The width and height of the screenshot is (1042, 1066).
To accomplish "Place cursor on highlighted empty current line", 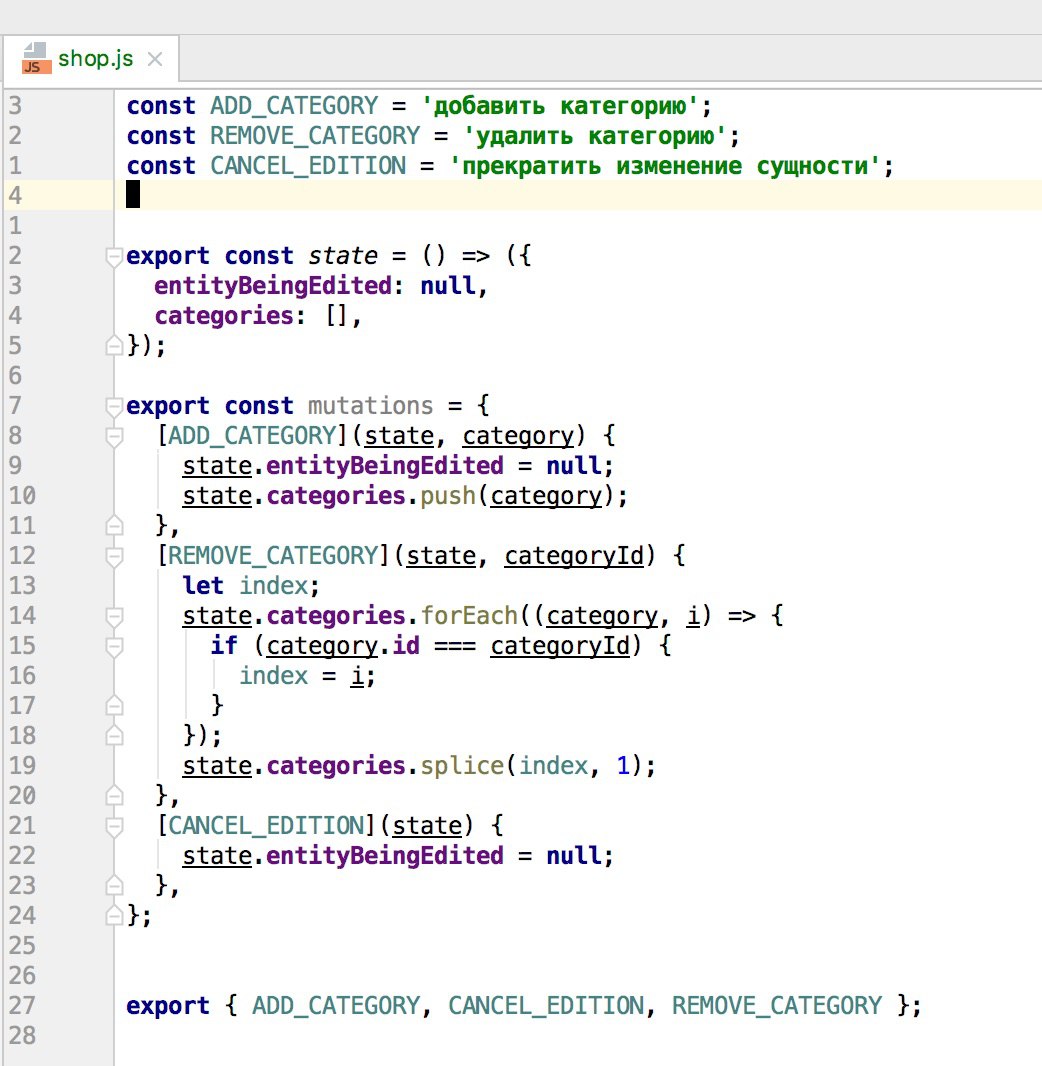I will [x=578, y=196].
